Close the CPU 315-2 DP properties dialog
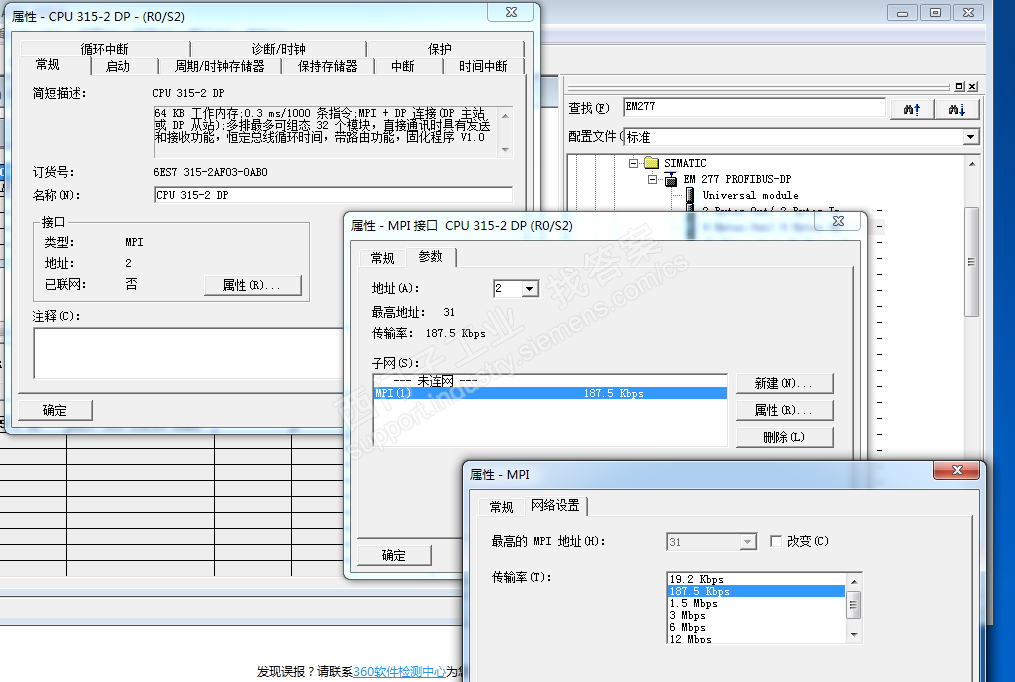 click(x=511, y=12)
